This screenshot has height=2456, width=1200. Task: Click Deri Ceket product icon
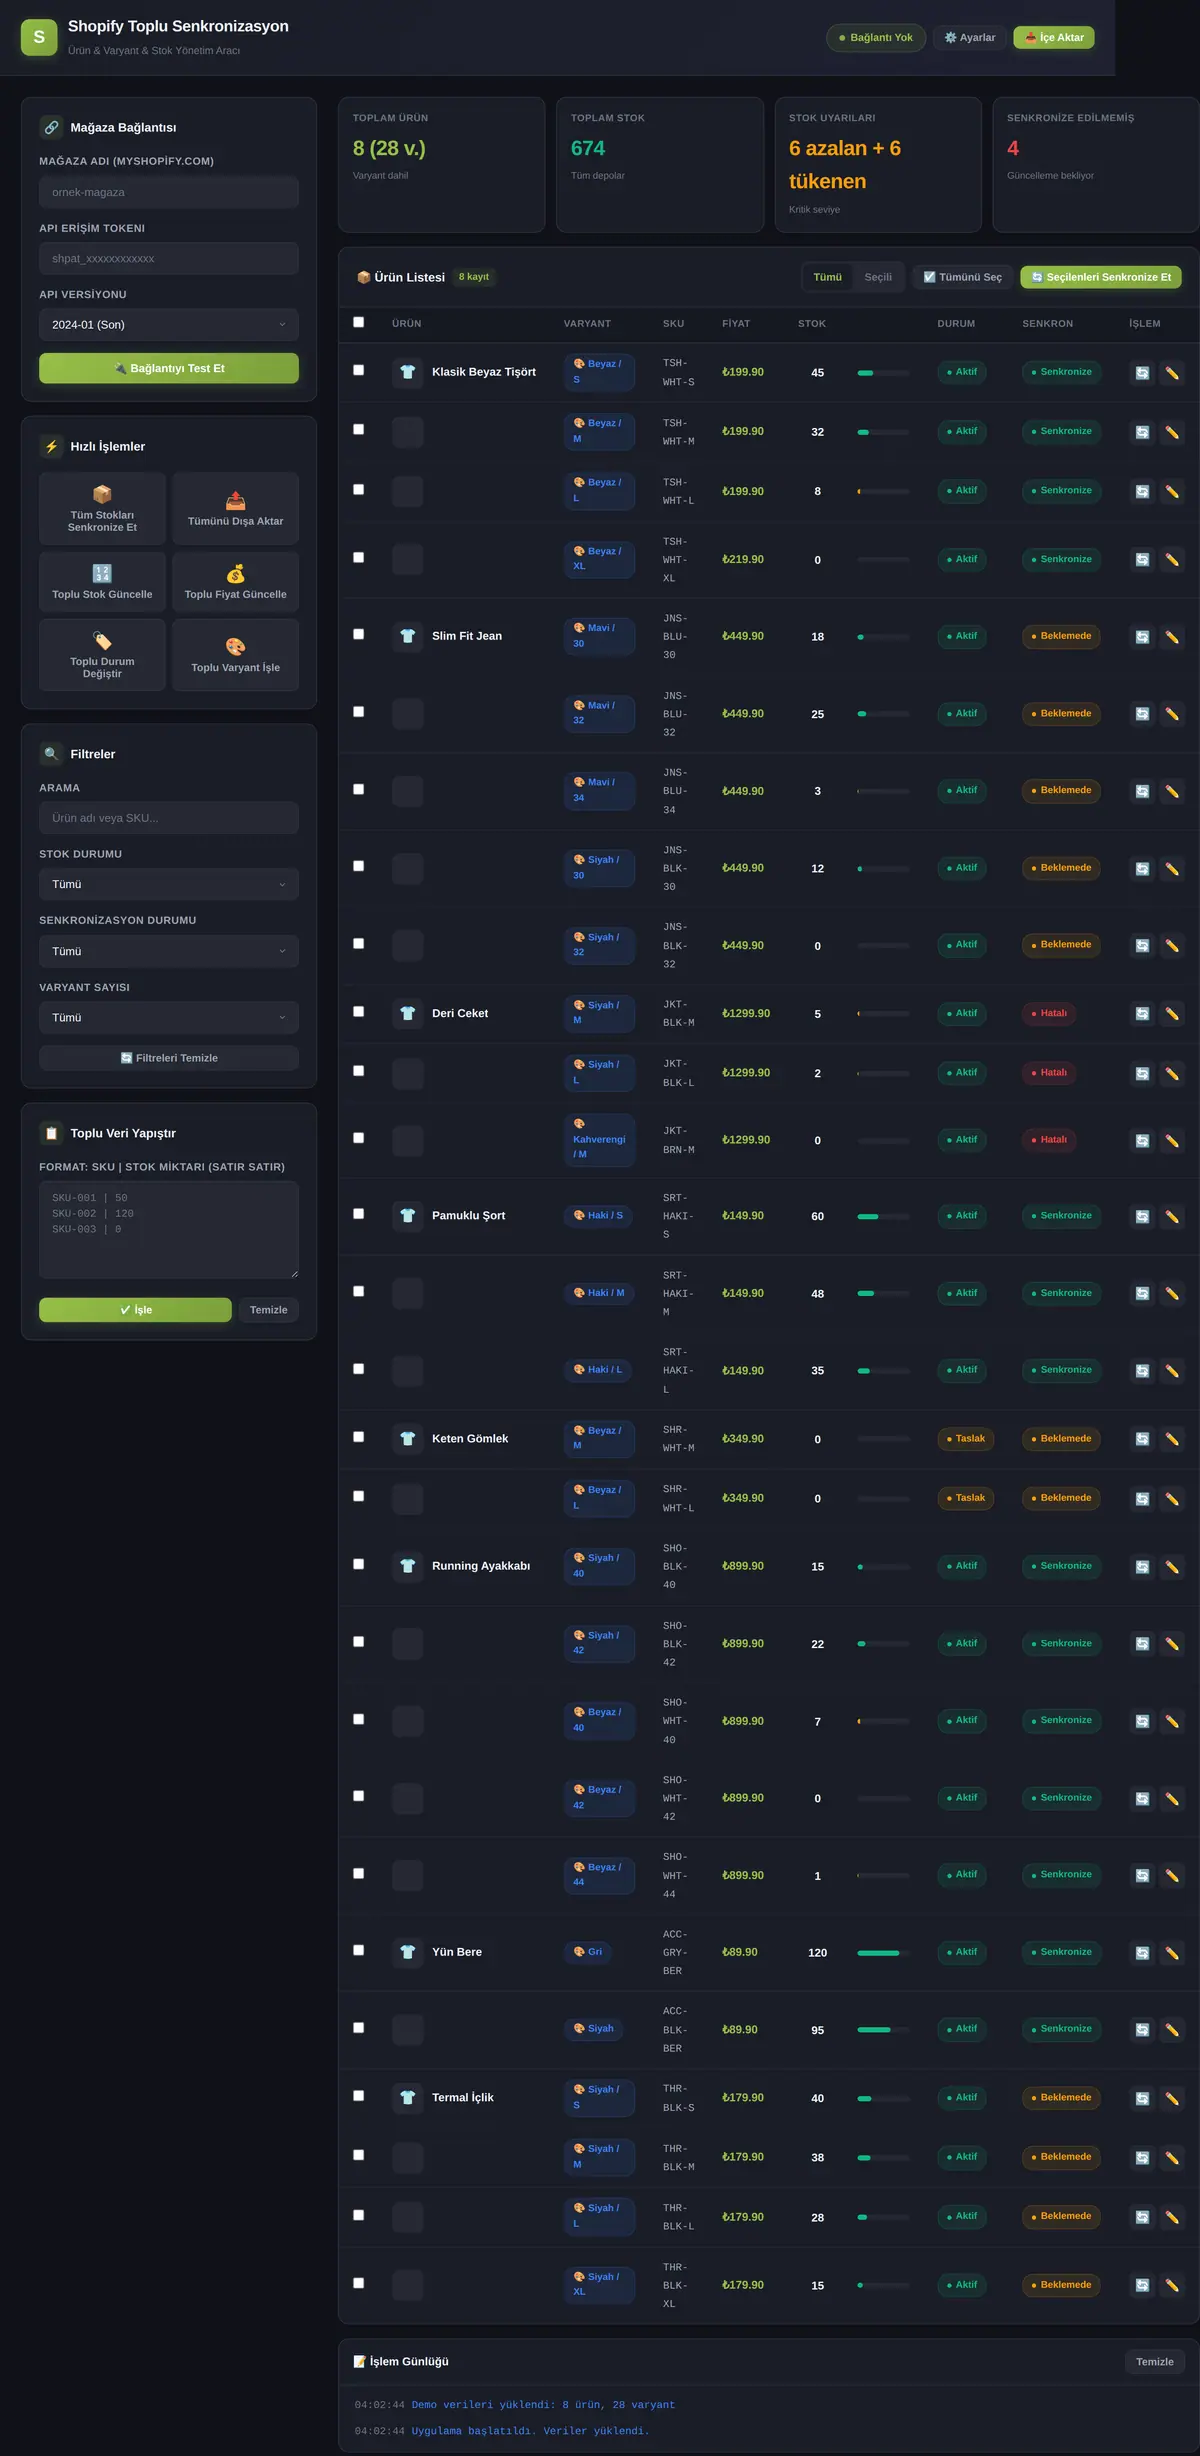407,1013
